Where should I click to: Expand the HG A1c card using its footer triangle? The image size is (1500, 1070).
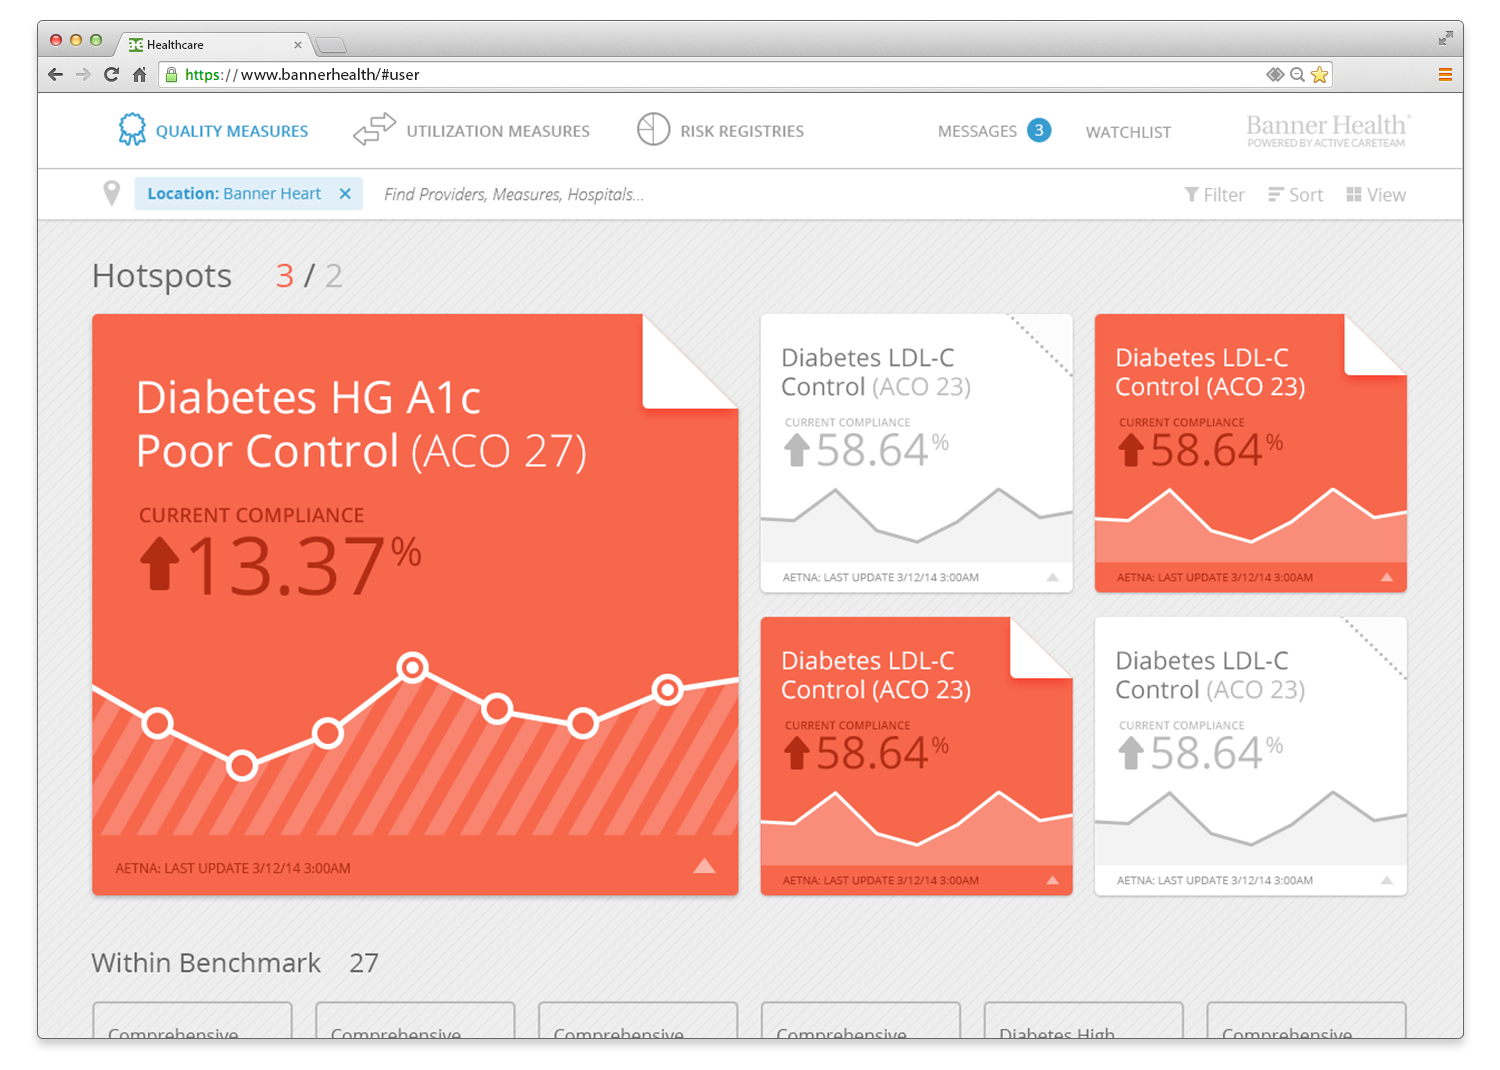click(x=705, y=866)
